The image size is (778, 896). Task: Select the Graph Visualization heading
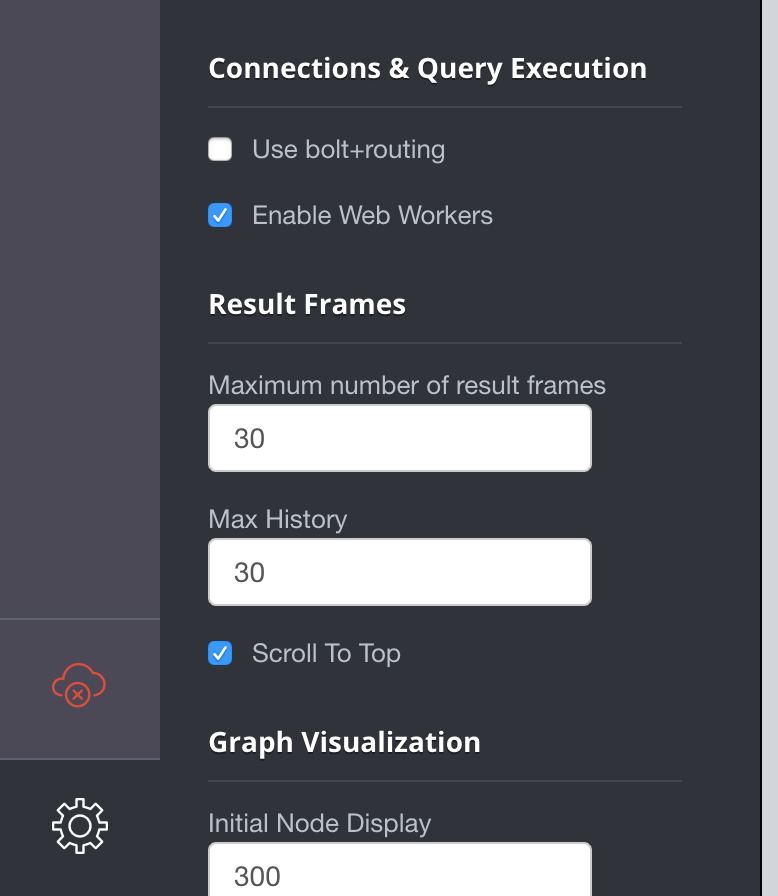point(344,743)
